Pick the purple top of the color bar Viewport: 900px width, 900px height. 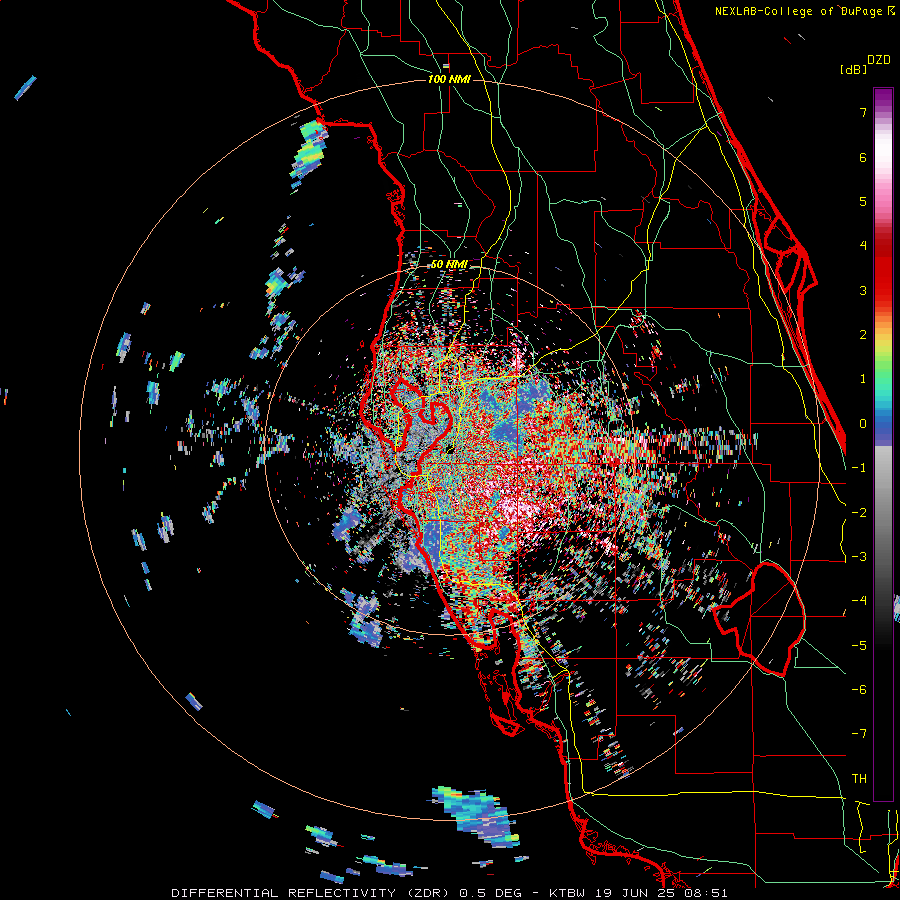[x=883, y=98]
